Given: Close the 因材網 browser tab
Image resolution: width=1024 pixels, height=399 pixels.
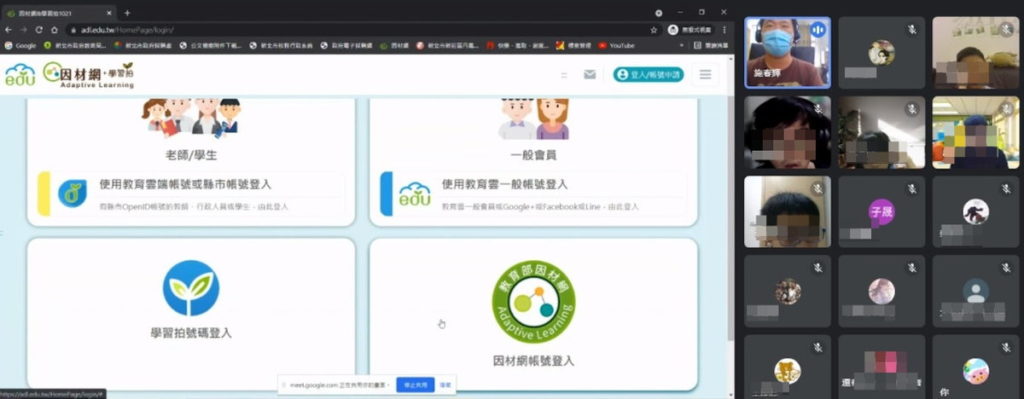Looking at the screenshot, I should (x=108, y=13).
